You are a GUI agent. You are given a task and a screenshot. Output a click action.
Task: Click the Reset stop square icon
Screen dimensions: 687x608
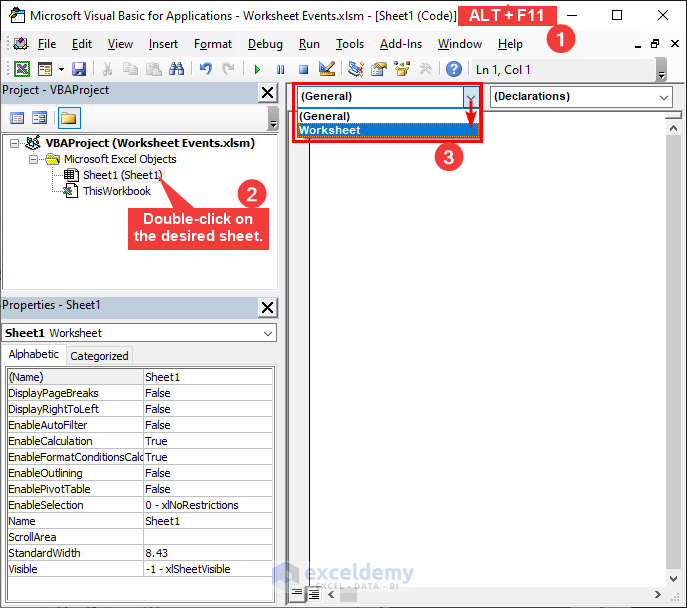[x=303, y=69]
